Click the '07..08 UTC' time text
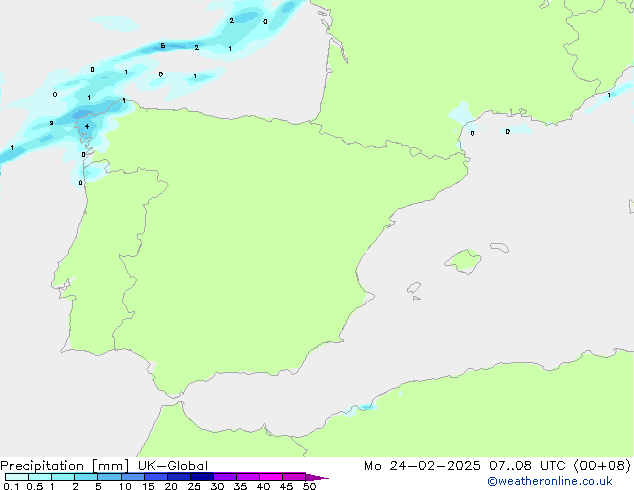 pyautogui.click(x=527, y=466)
